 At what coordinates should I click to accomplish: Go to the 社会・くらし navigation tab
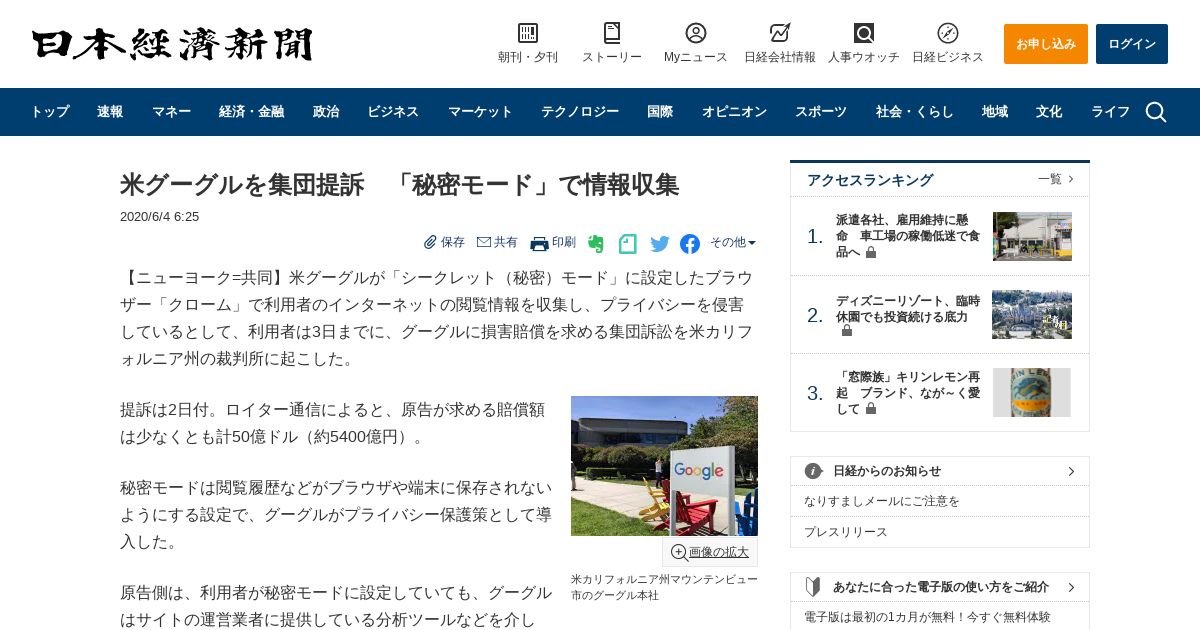(915, 112)
